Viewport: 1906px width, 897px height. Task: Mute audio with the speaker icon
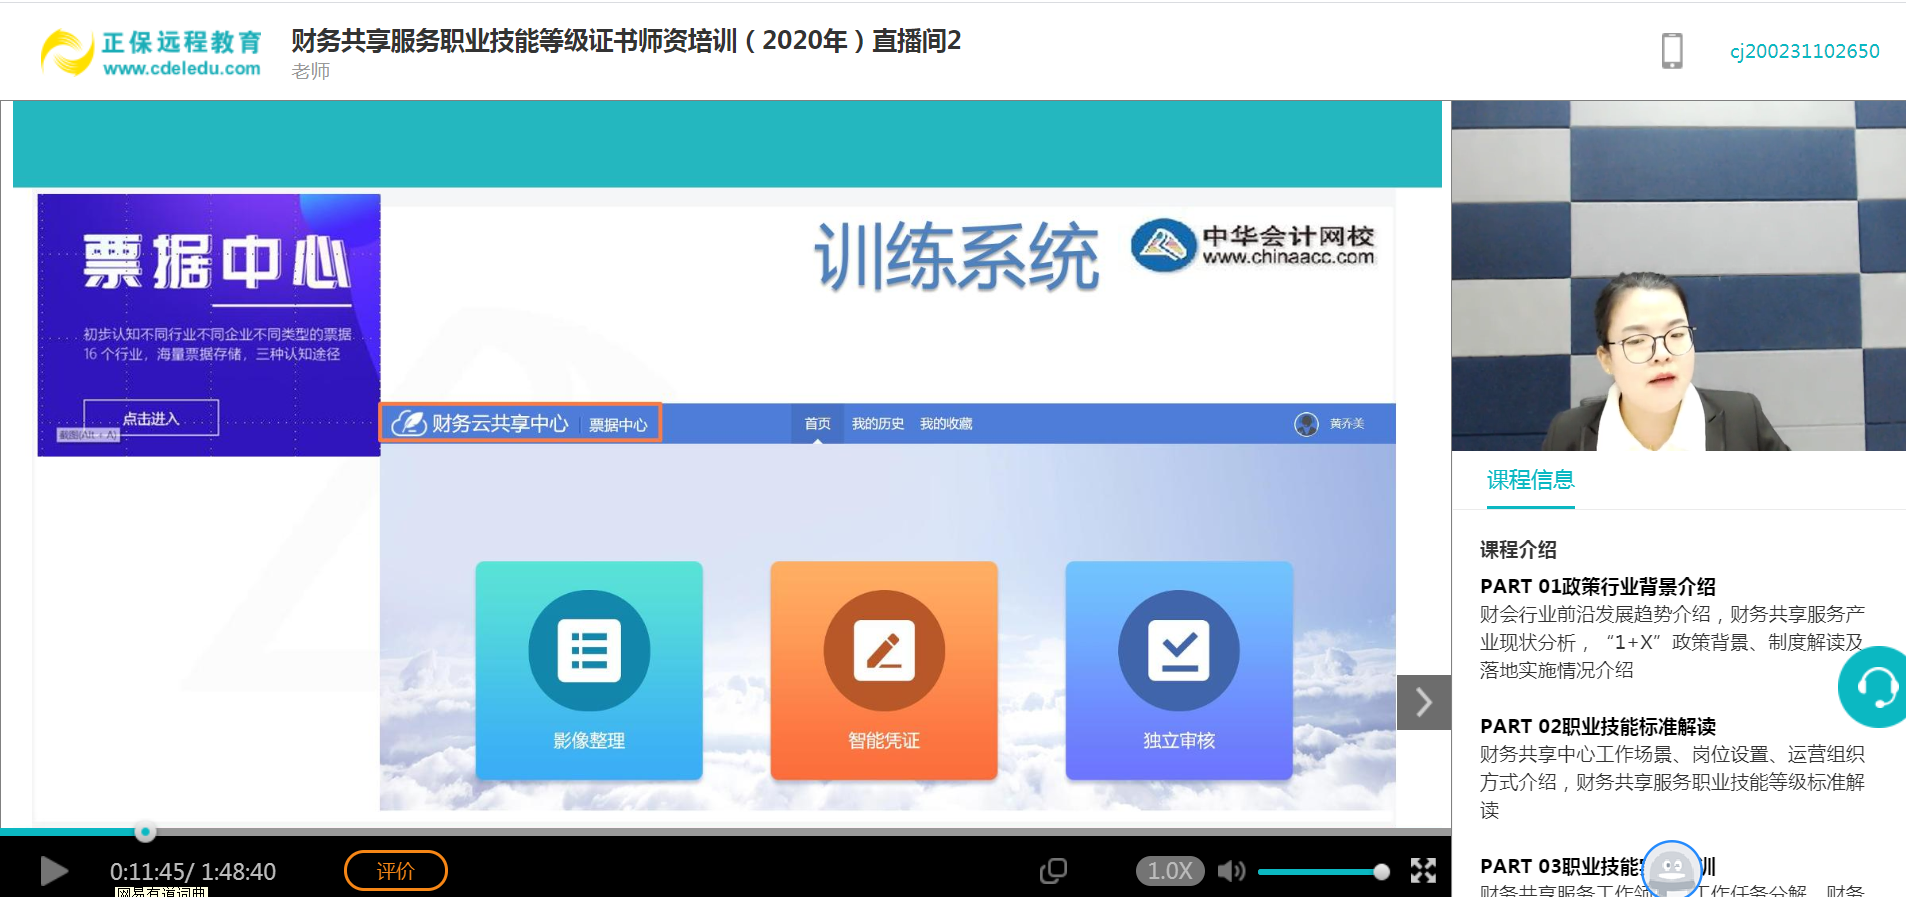(x=1231, y=871)
